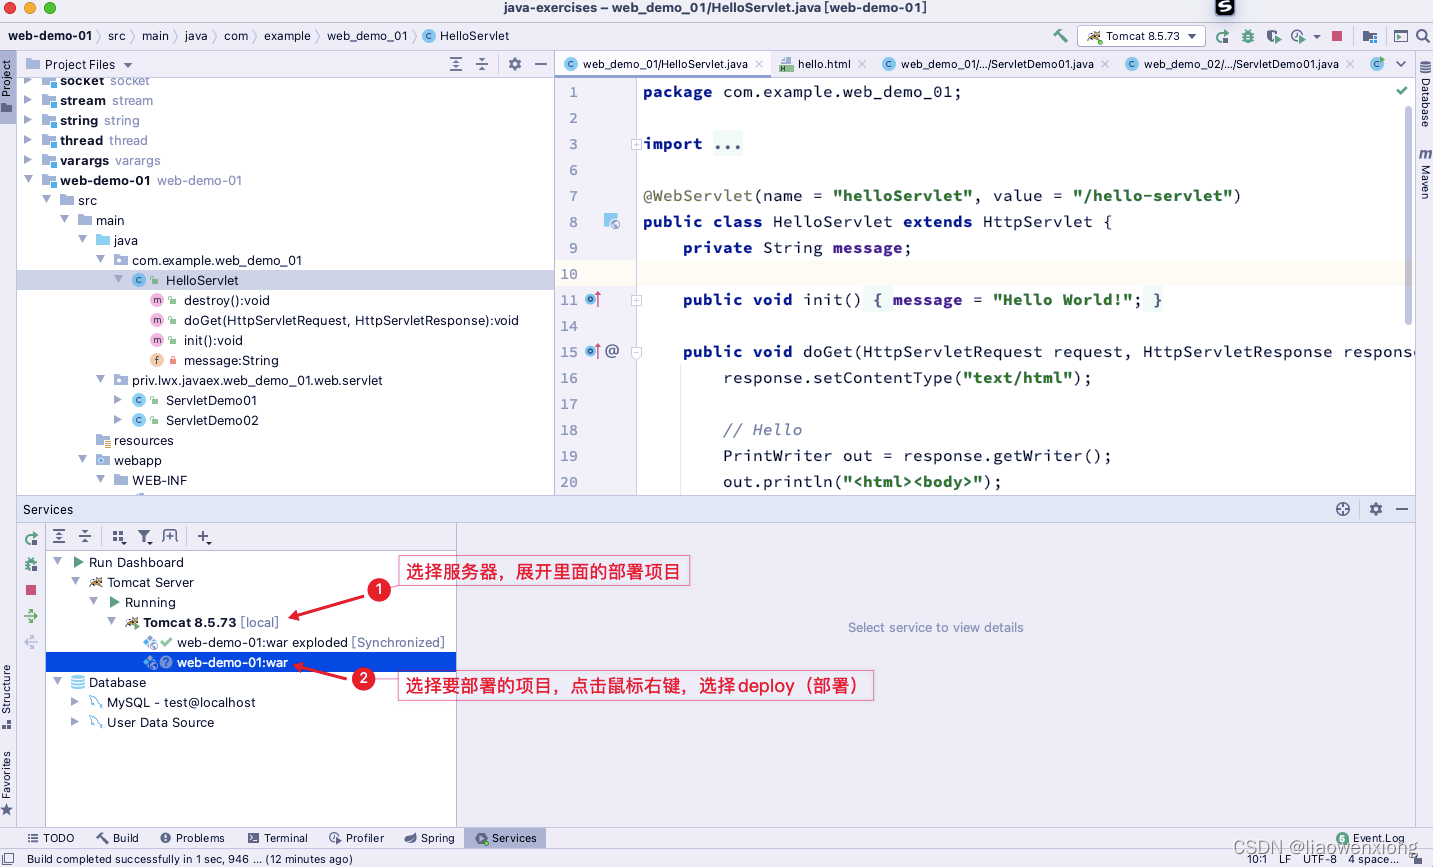Click the Debug rerun icon in the Services panel
Viewport: 1433px width, 867px height.
[31, 564]
